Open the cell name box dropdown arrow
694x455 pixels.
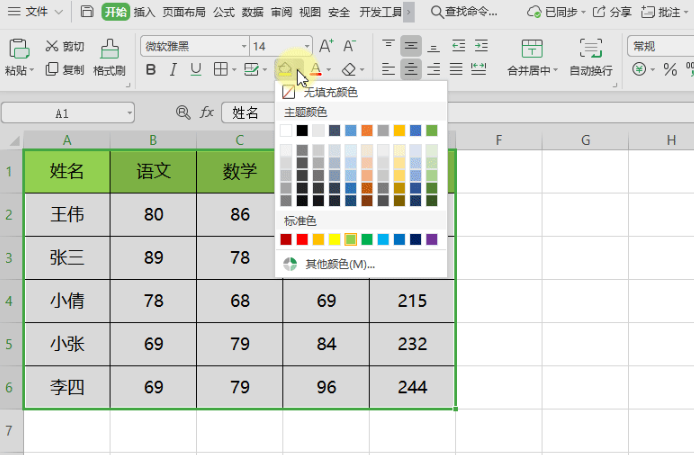(x=129, y=113)
